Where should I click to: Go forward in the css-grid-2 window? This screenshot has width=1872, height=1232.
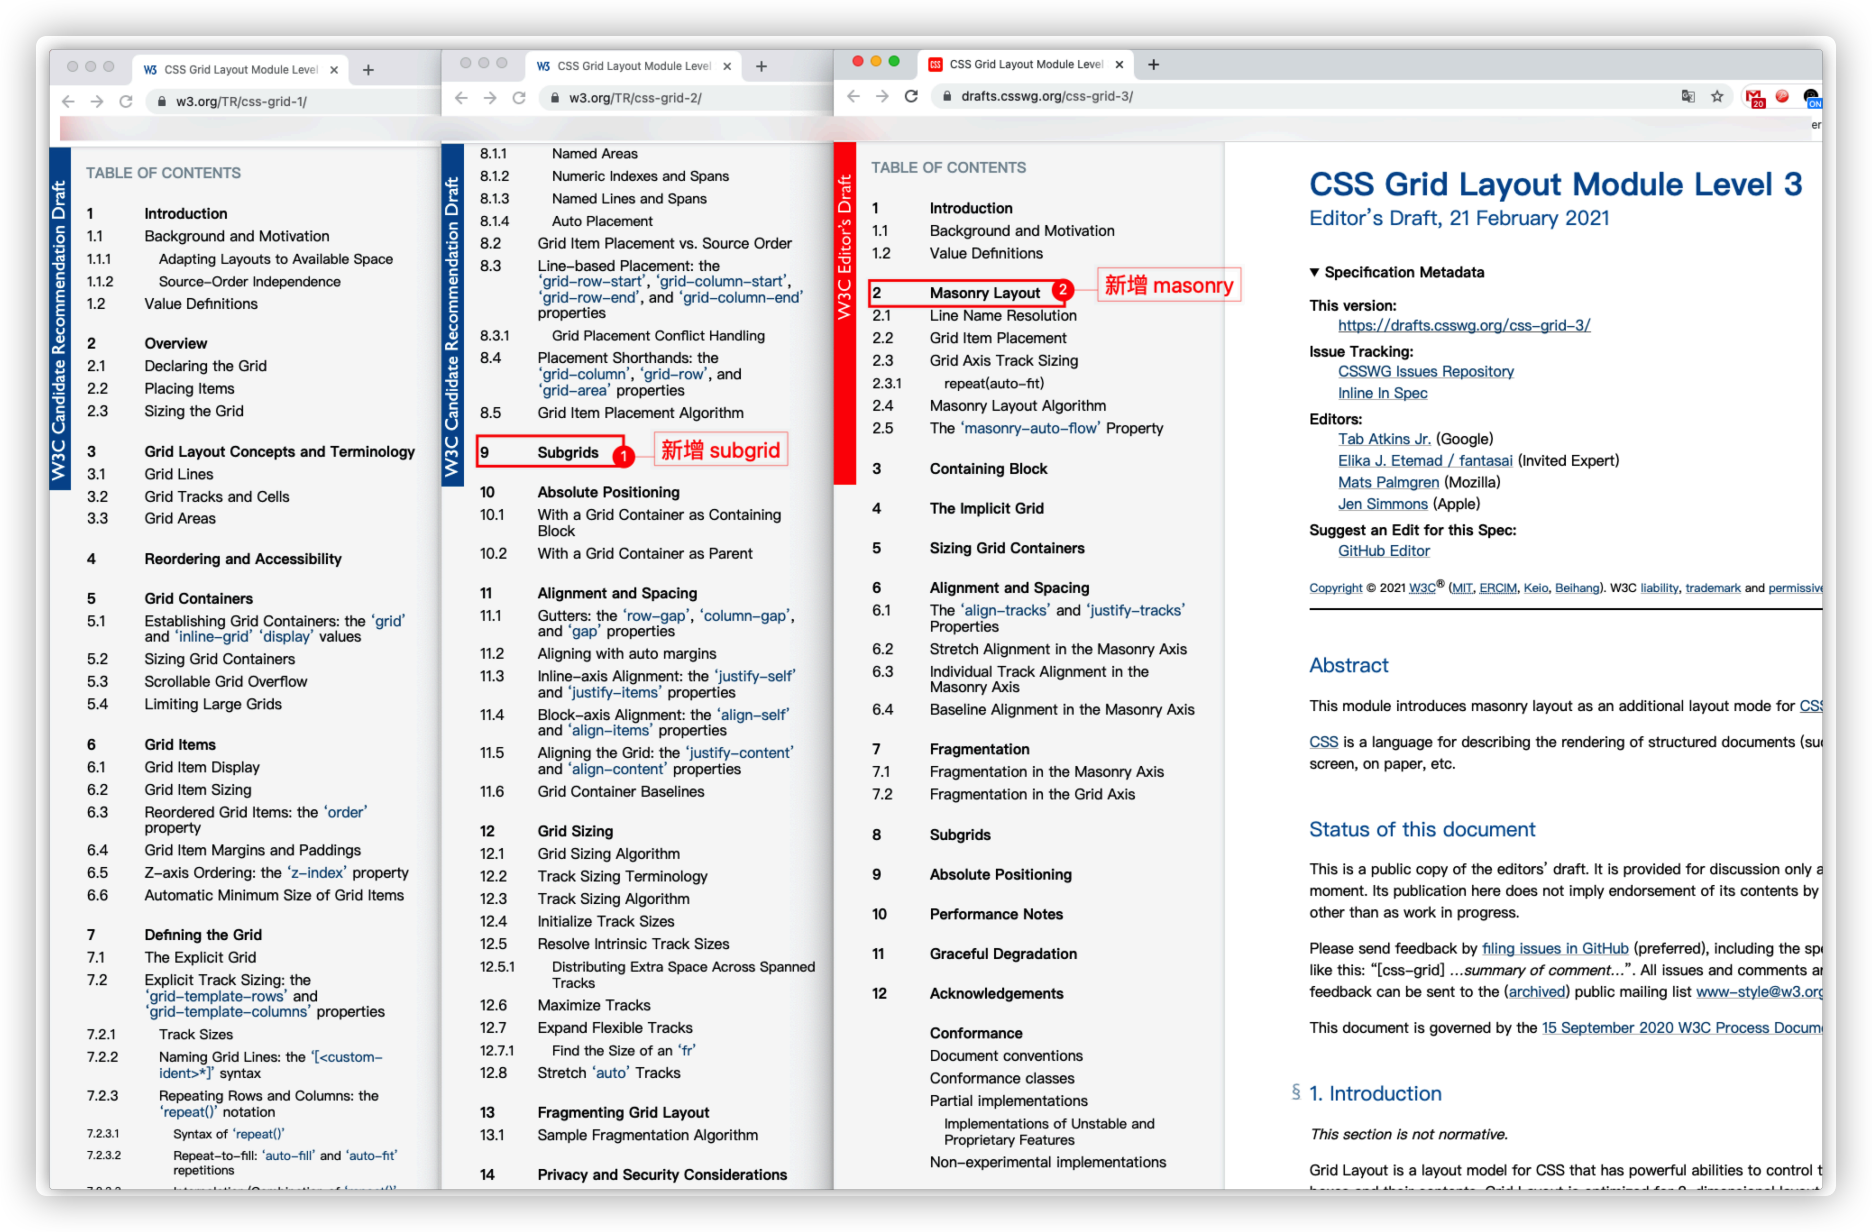pyautogui.click(x=490, y=98)
